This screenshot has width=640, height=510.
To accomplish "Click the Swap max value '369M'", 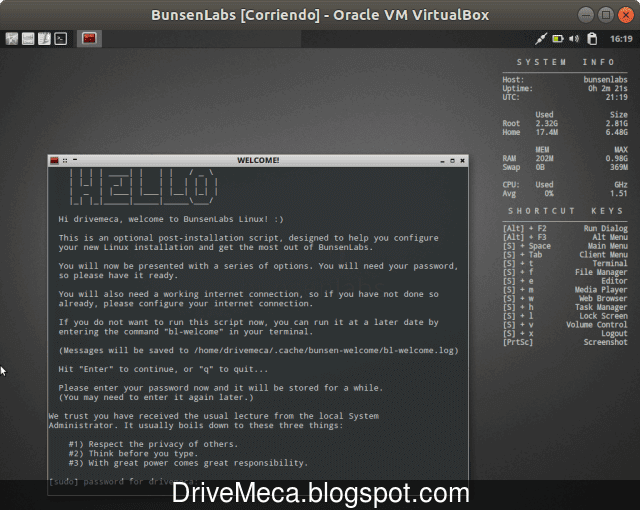I will pyautogui.click(x=619, y=167).
